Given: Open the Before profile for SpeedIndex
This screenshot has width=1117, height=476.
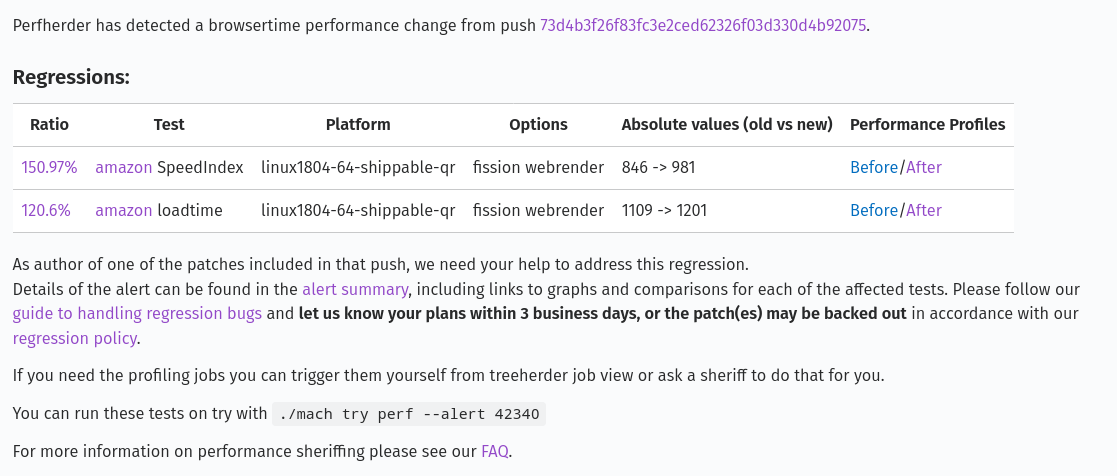Looking at the screenshot, I should pos(873,168).
